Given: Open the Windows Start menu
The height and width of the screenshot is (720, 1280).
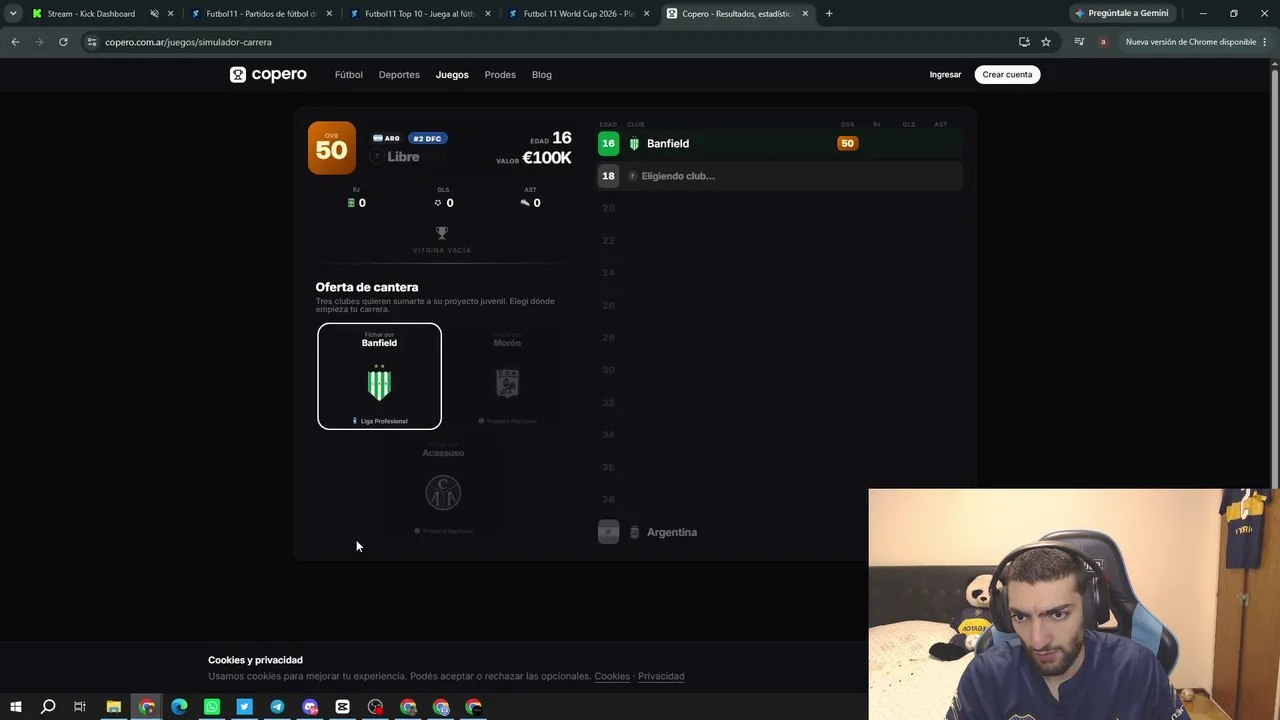Looking at the screenshot, I should pos(15,707).
